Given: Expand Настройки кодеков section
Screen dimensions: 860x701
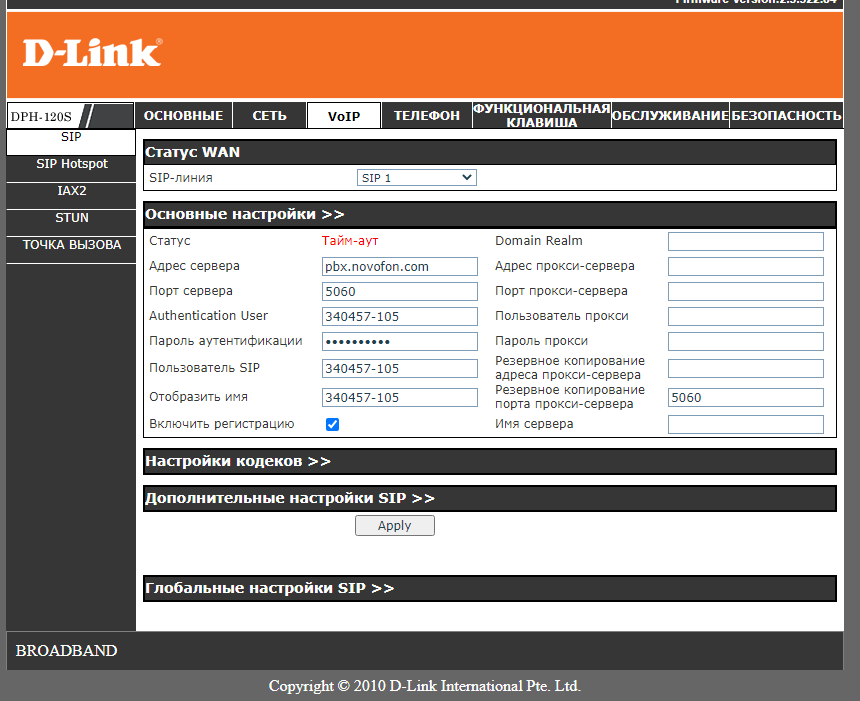Looking at the screenshot, I should click(x=238, y=461).
